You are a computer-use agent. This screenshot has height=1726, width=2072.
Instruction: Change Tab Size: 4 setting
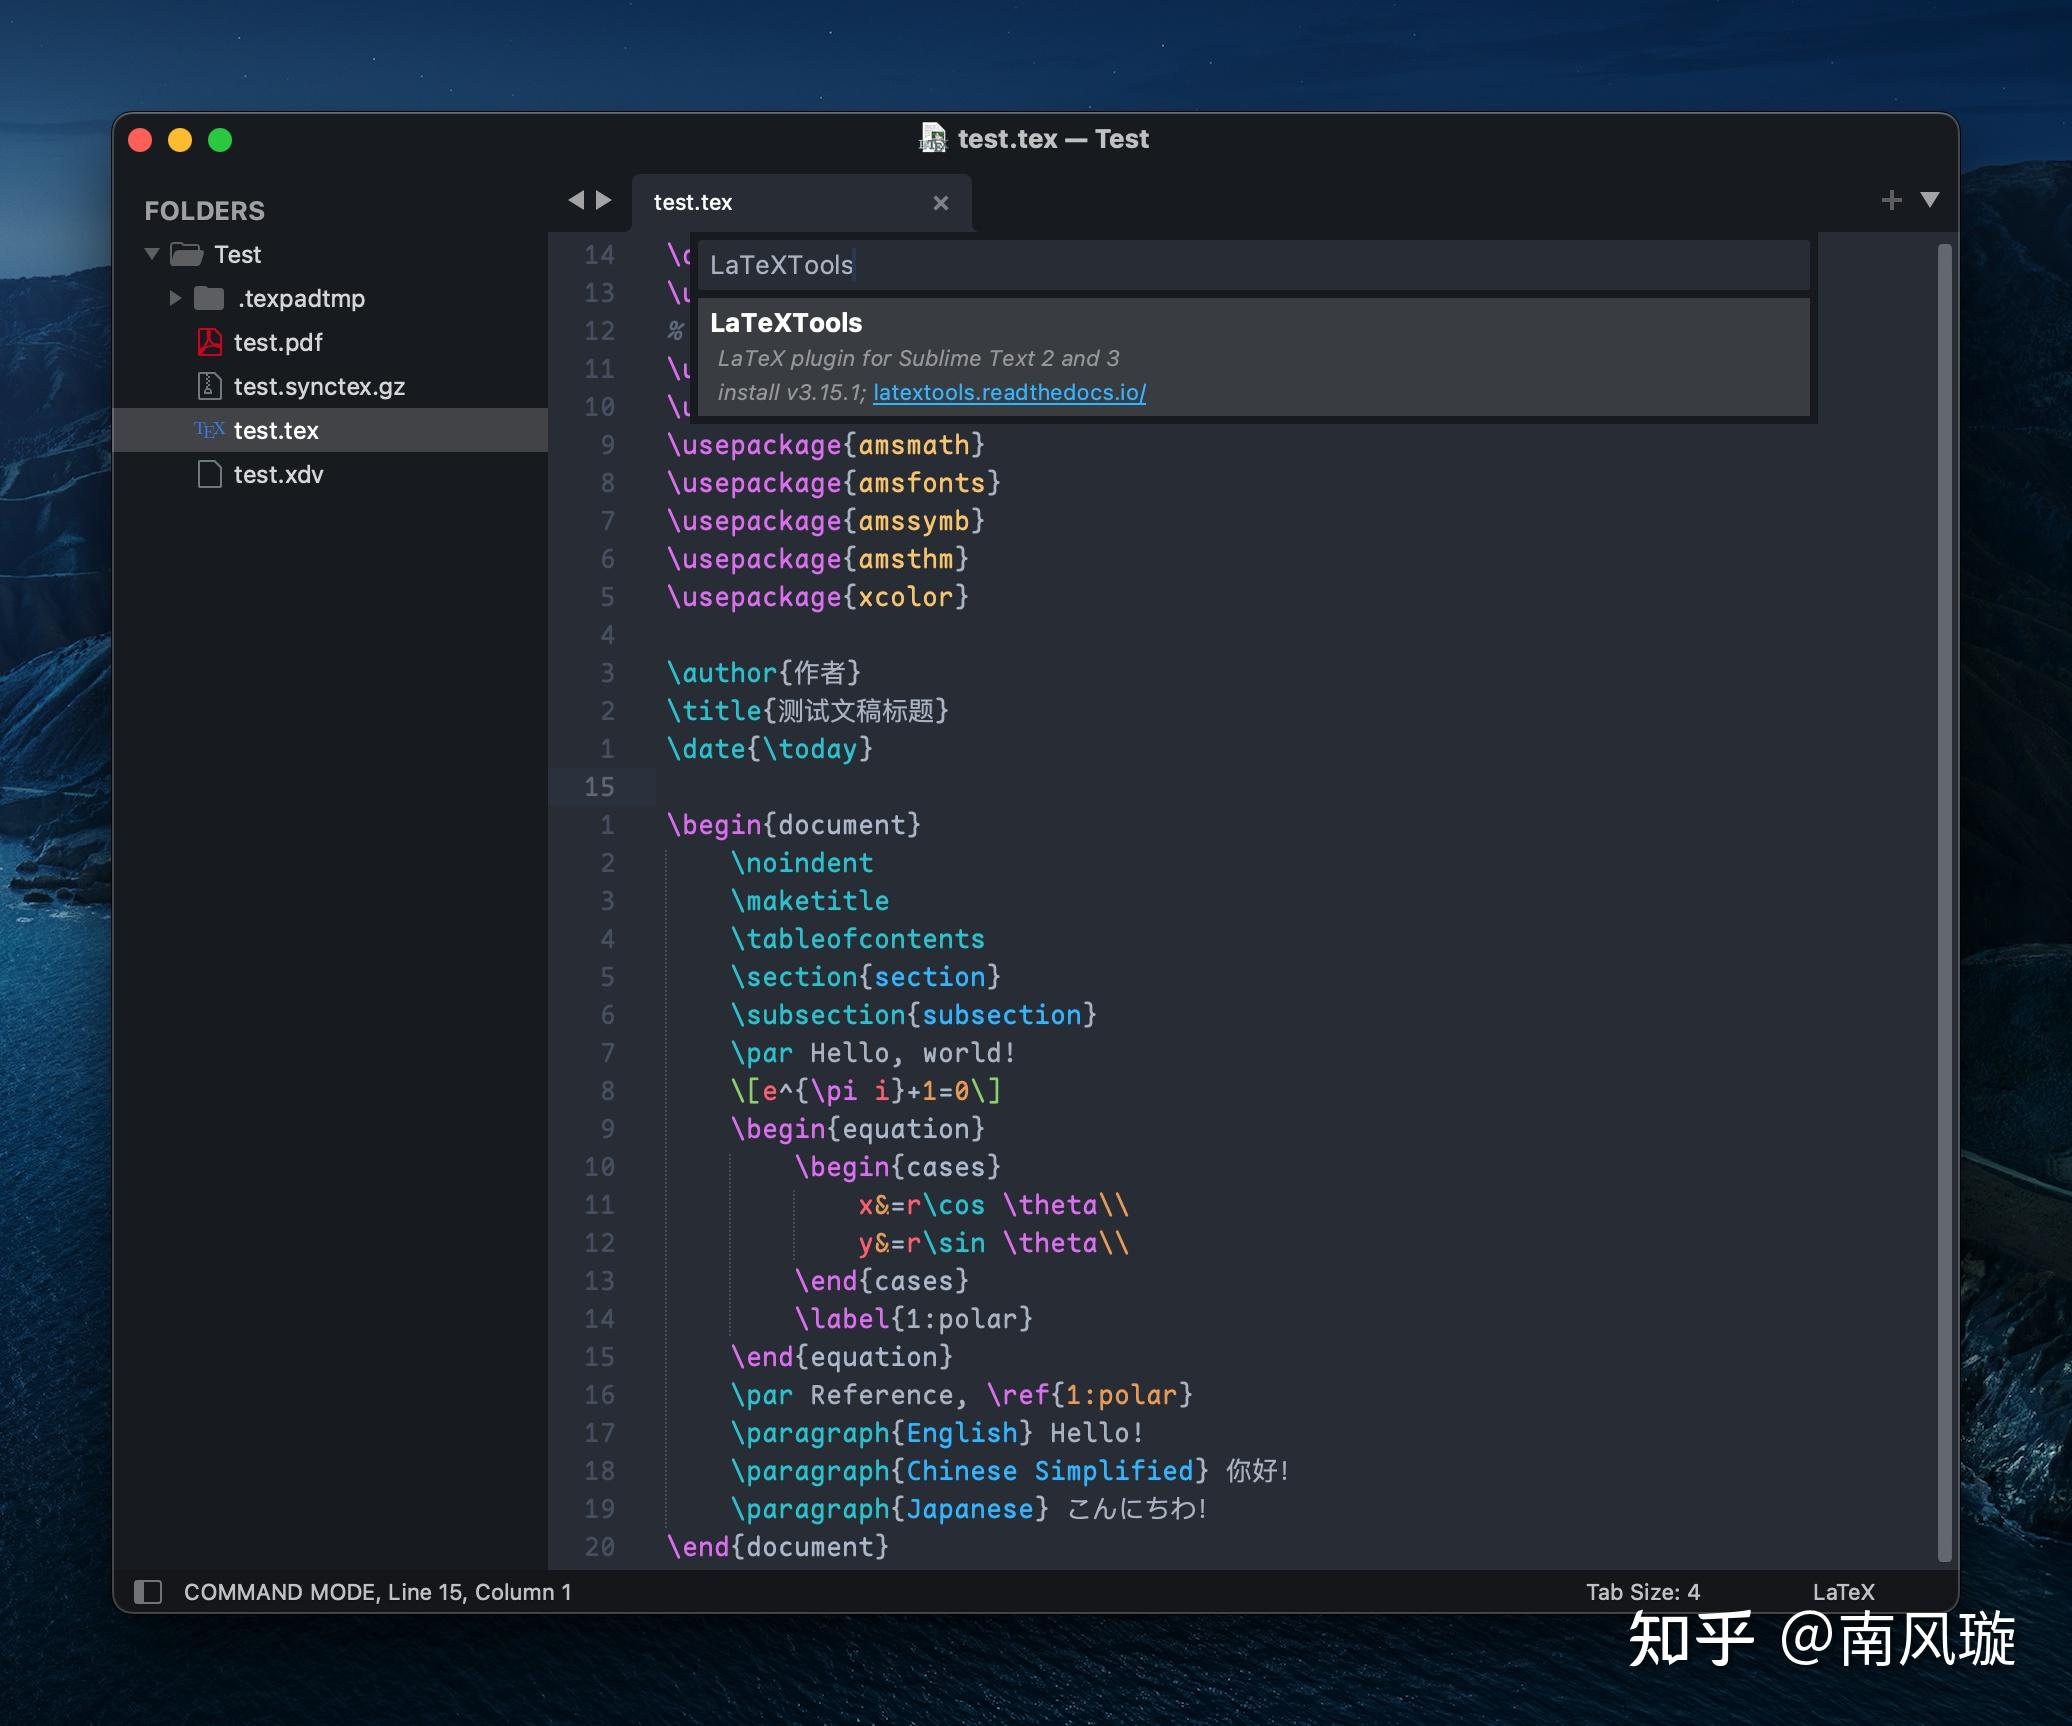pos(1642,1591)
